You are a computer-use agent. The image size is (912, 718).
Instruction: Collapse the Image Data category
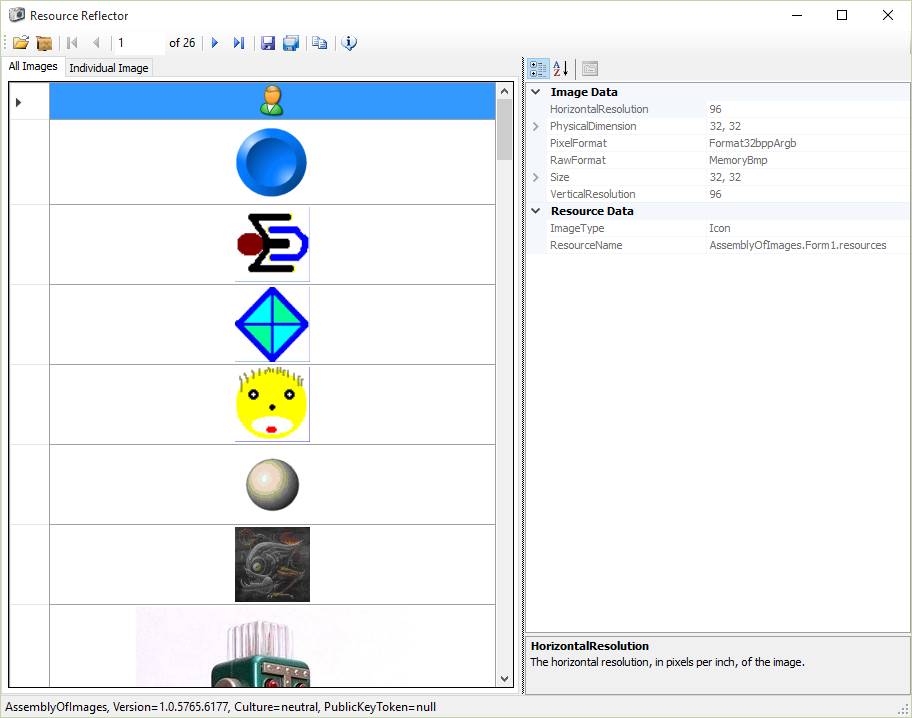pos(536,91)
